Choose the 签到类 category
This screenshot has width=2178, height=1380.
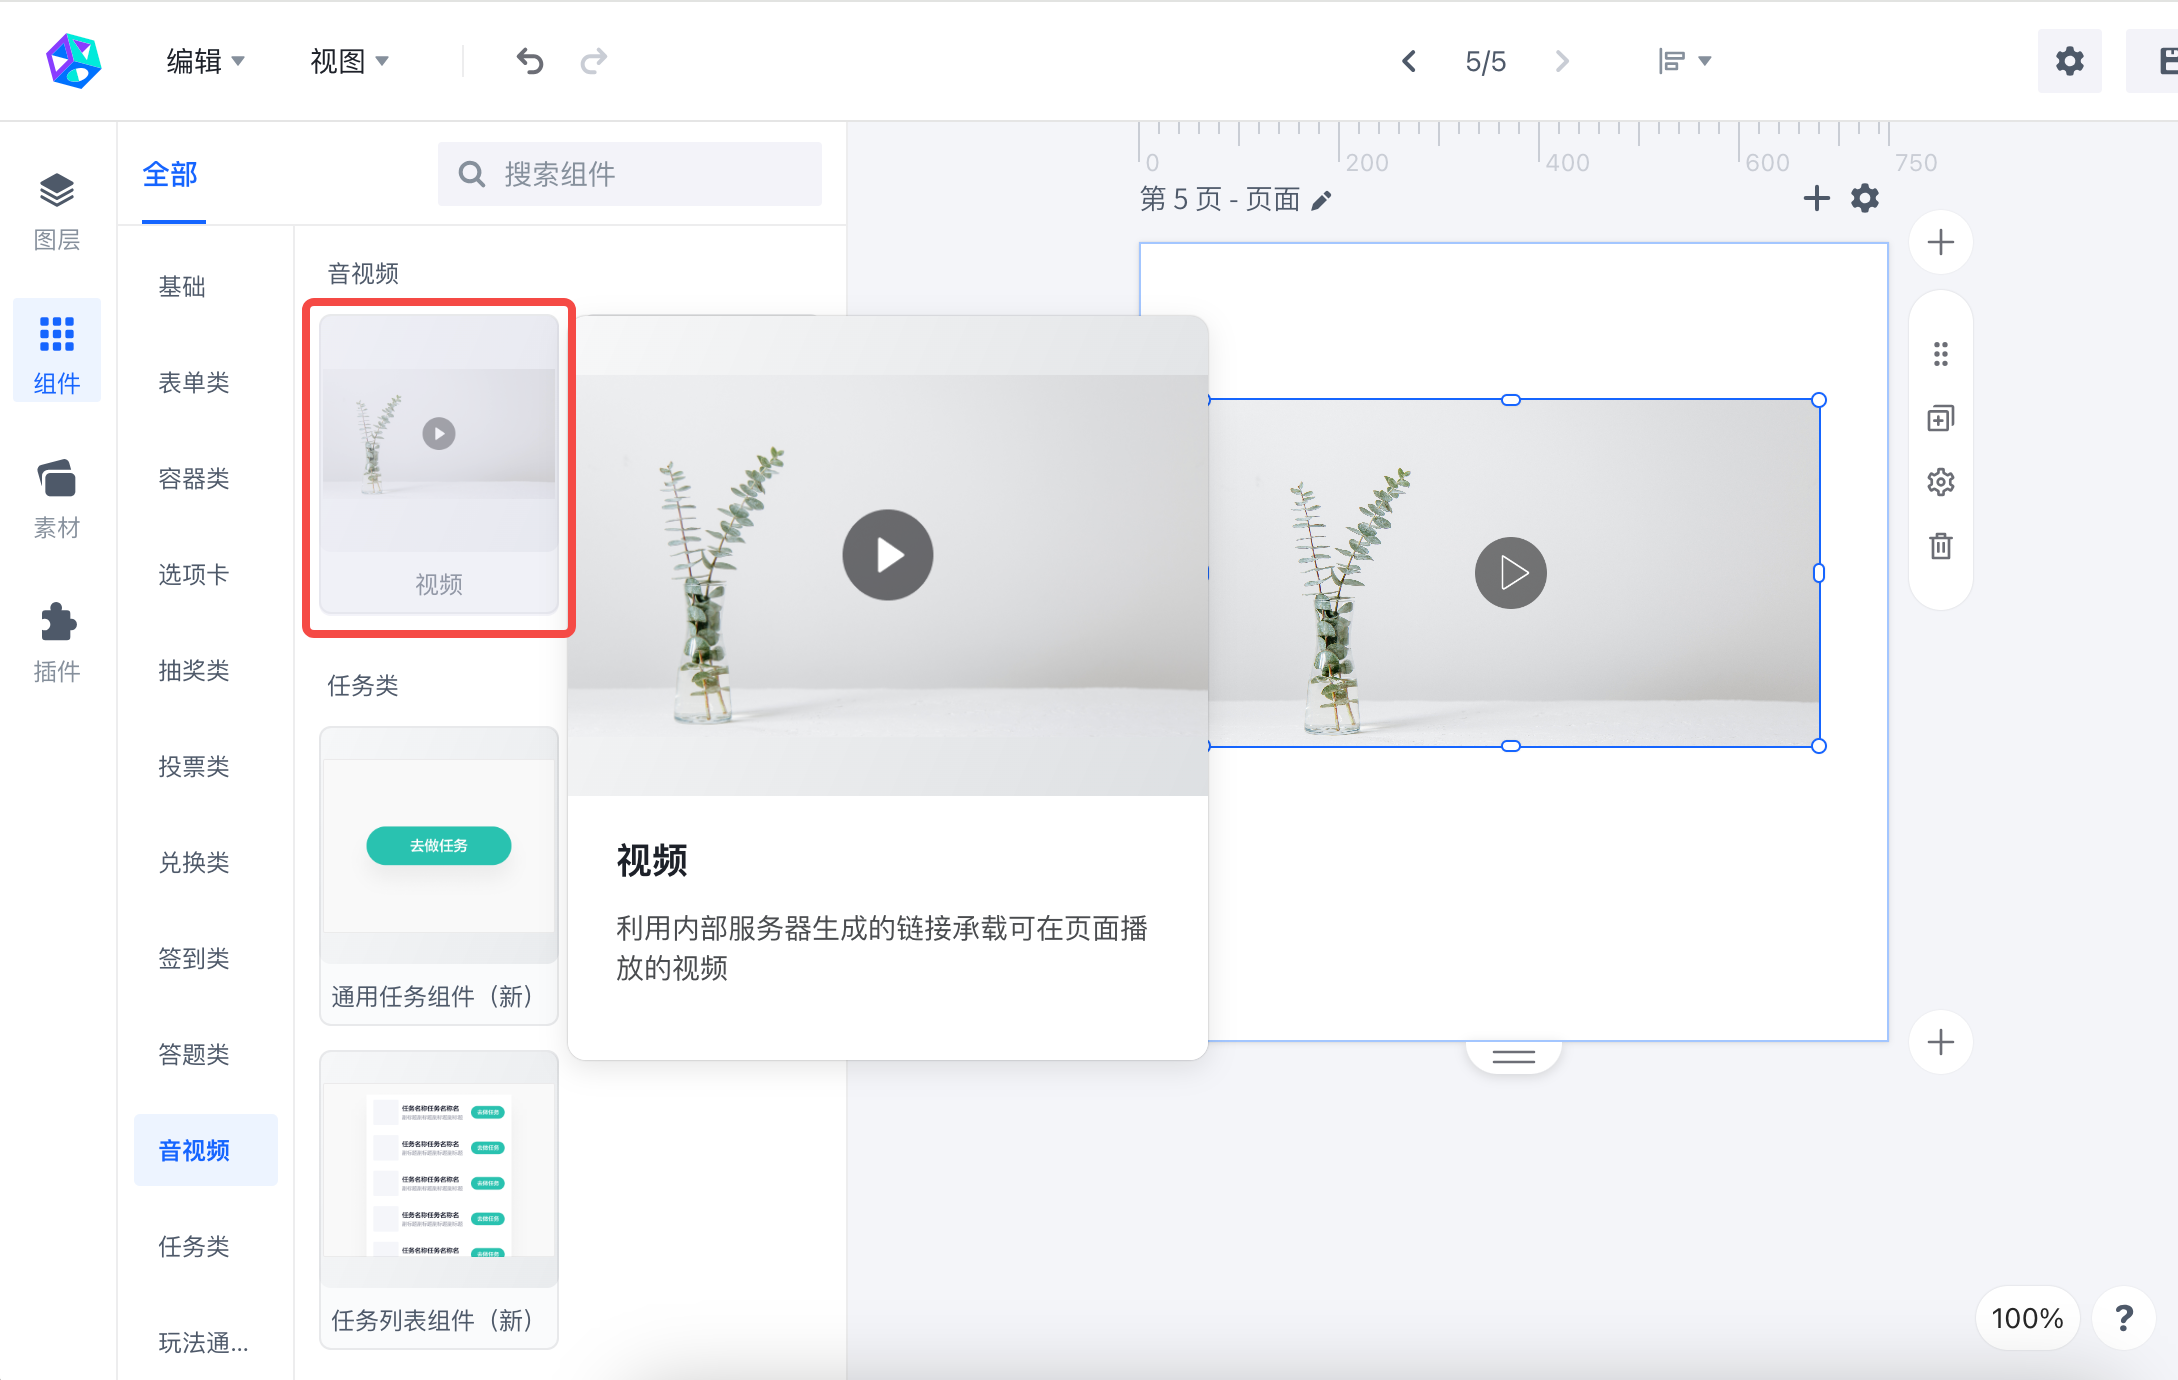click(x=194, y=959)
